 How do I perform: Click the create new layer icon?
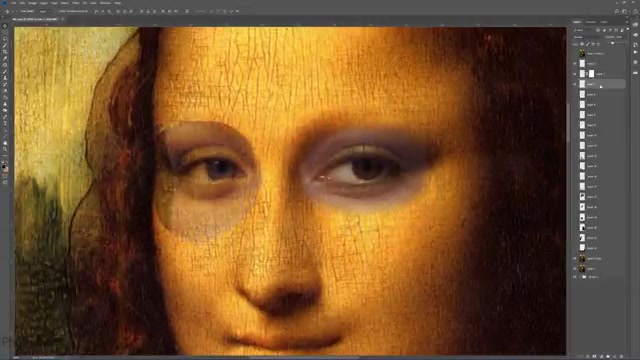(615, 356)
